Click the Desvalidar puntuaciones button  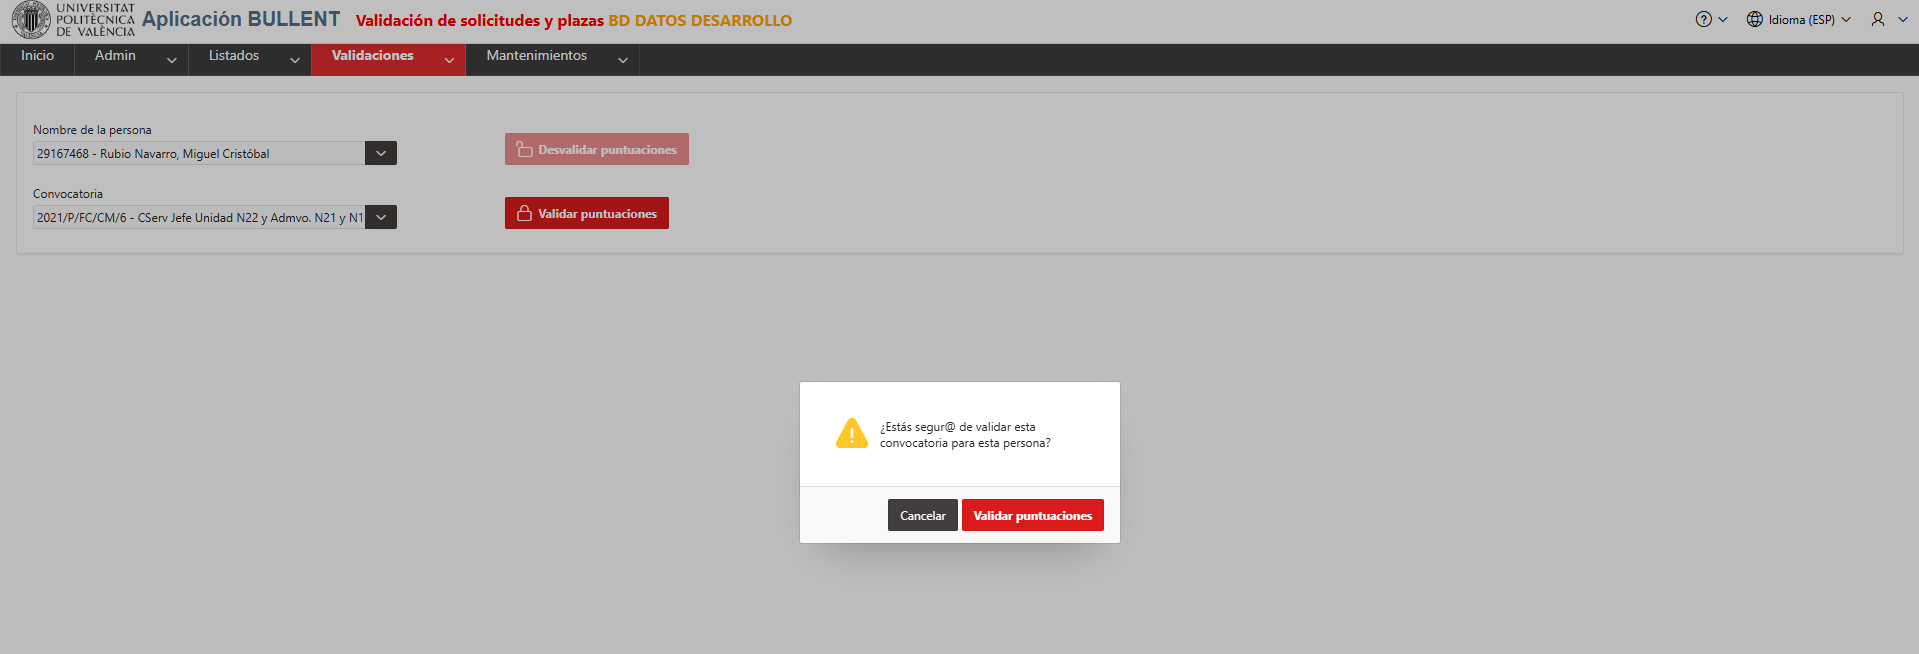click(x=597, y=149)
